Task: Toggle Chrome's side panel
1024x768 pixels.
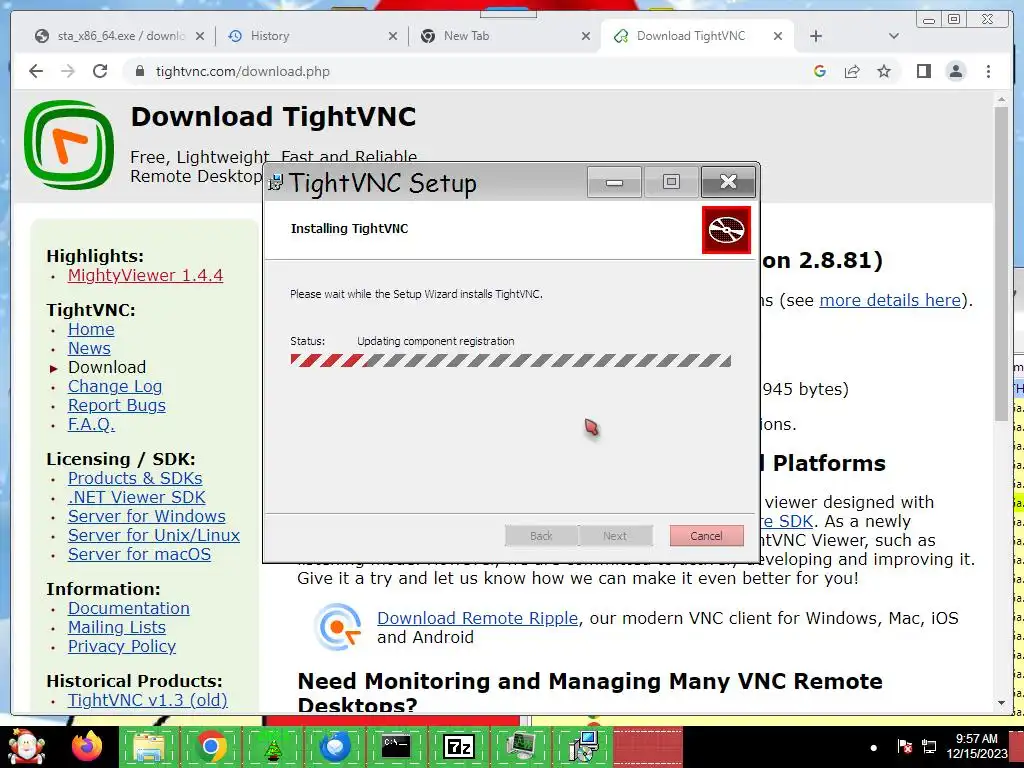Action: point(923,71)
